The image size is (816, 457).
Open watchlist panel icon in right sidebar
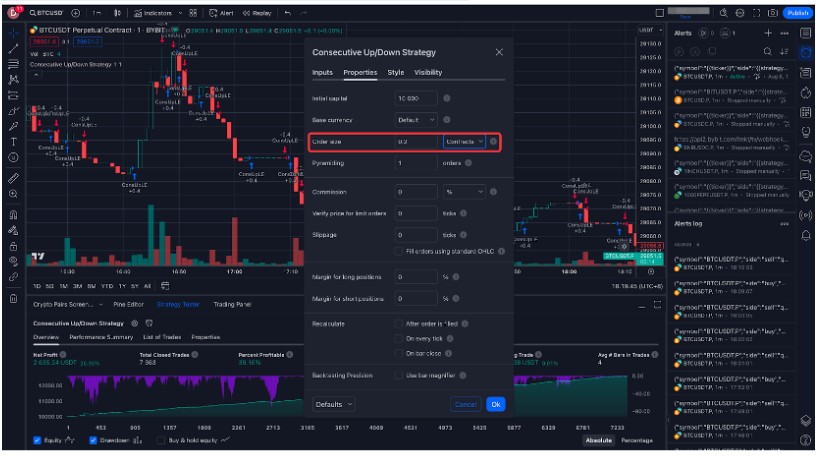coord(806,33)
